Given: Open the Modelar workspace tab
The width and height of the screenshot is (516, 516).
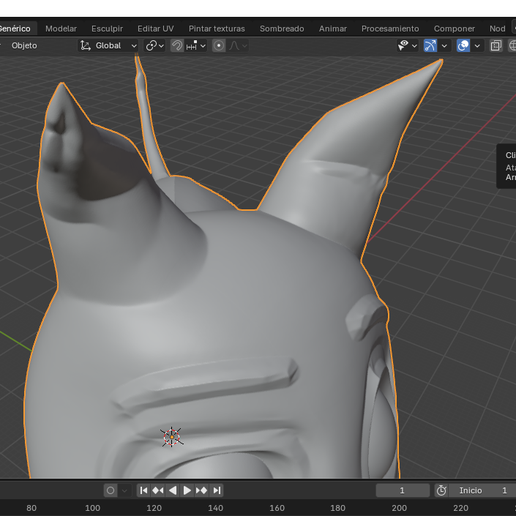Looking at the screenshot, I should (61, 29).
